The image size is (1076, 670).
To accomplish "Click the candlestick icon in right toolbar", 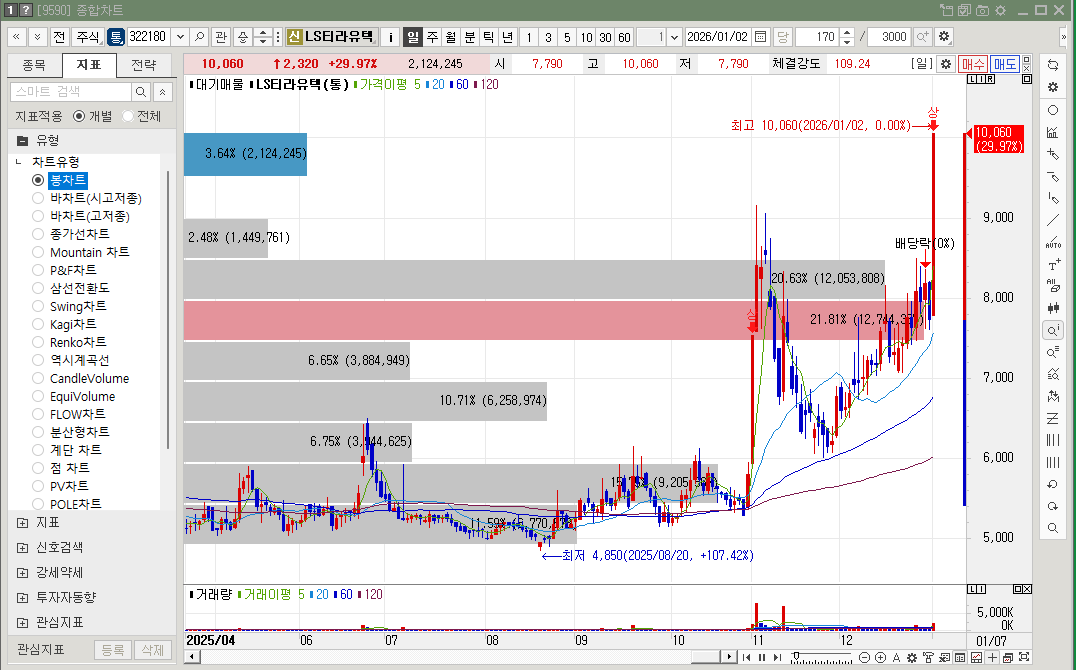I will pos(1053,308).
